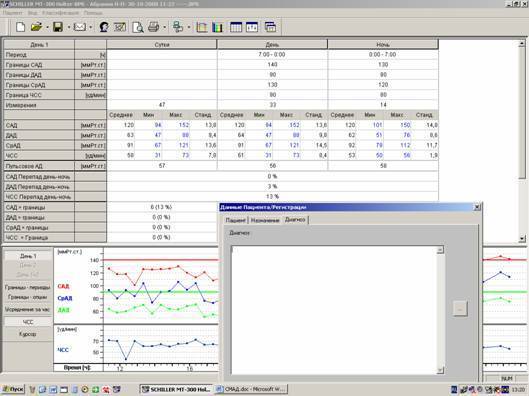Click the Пуск Start button on the taskbar
The image size is (529, 396).
pyautogui.click(x=13, y=389)
